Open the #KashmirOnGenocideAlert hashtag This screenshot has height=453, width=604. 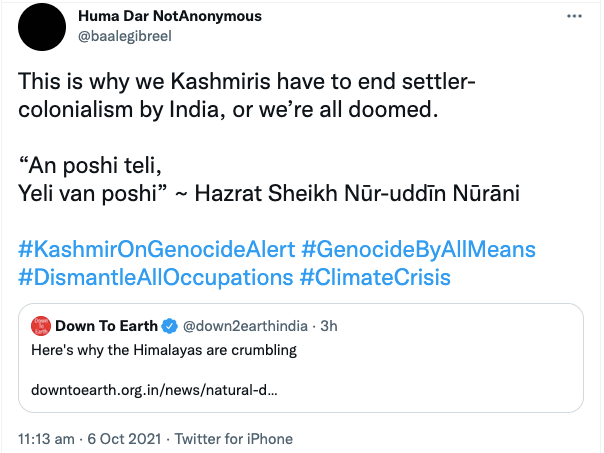[x=156, y=248]
